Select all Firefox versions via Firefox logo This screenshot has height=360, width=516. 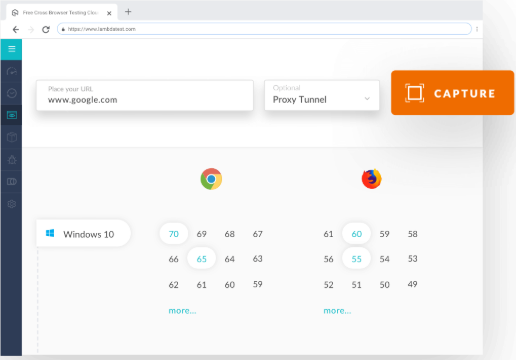click(372, 179)
